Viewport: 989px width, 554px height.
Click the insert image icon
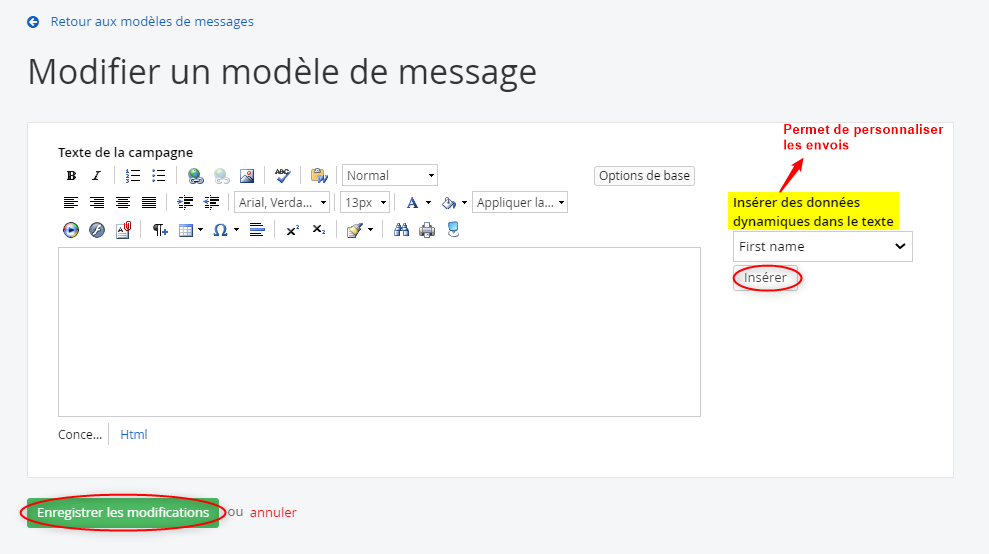(247, 176)
